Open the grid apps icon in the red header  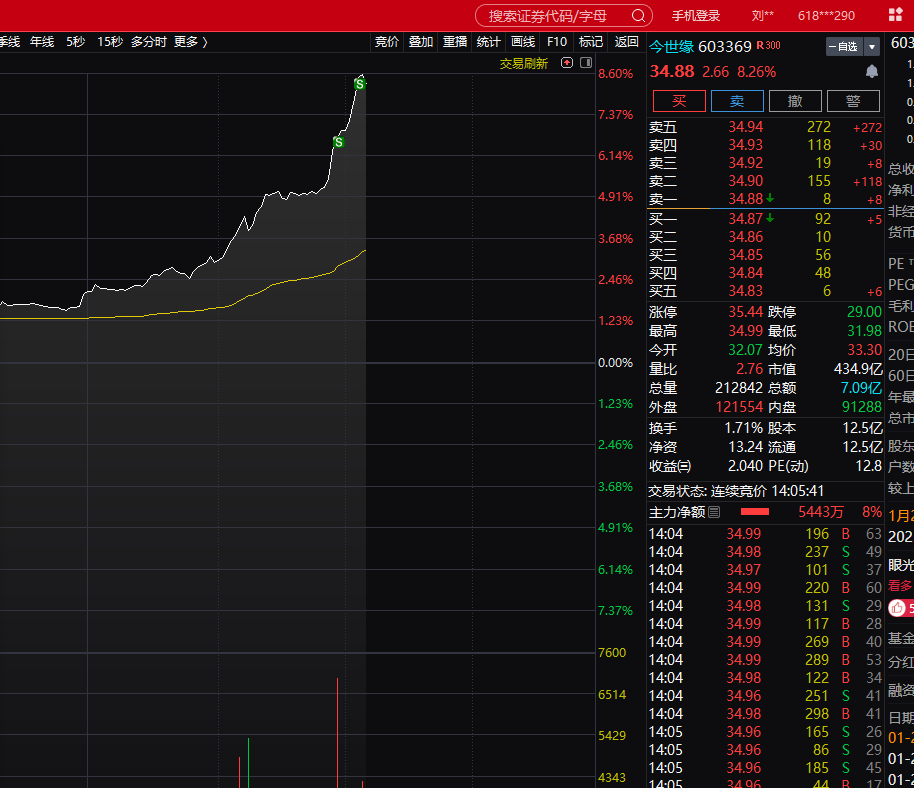point(895,15)
